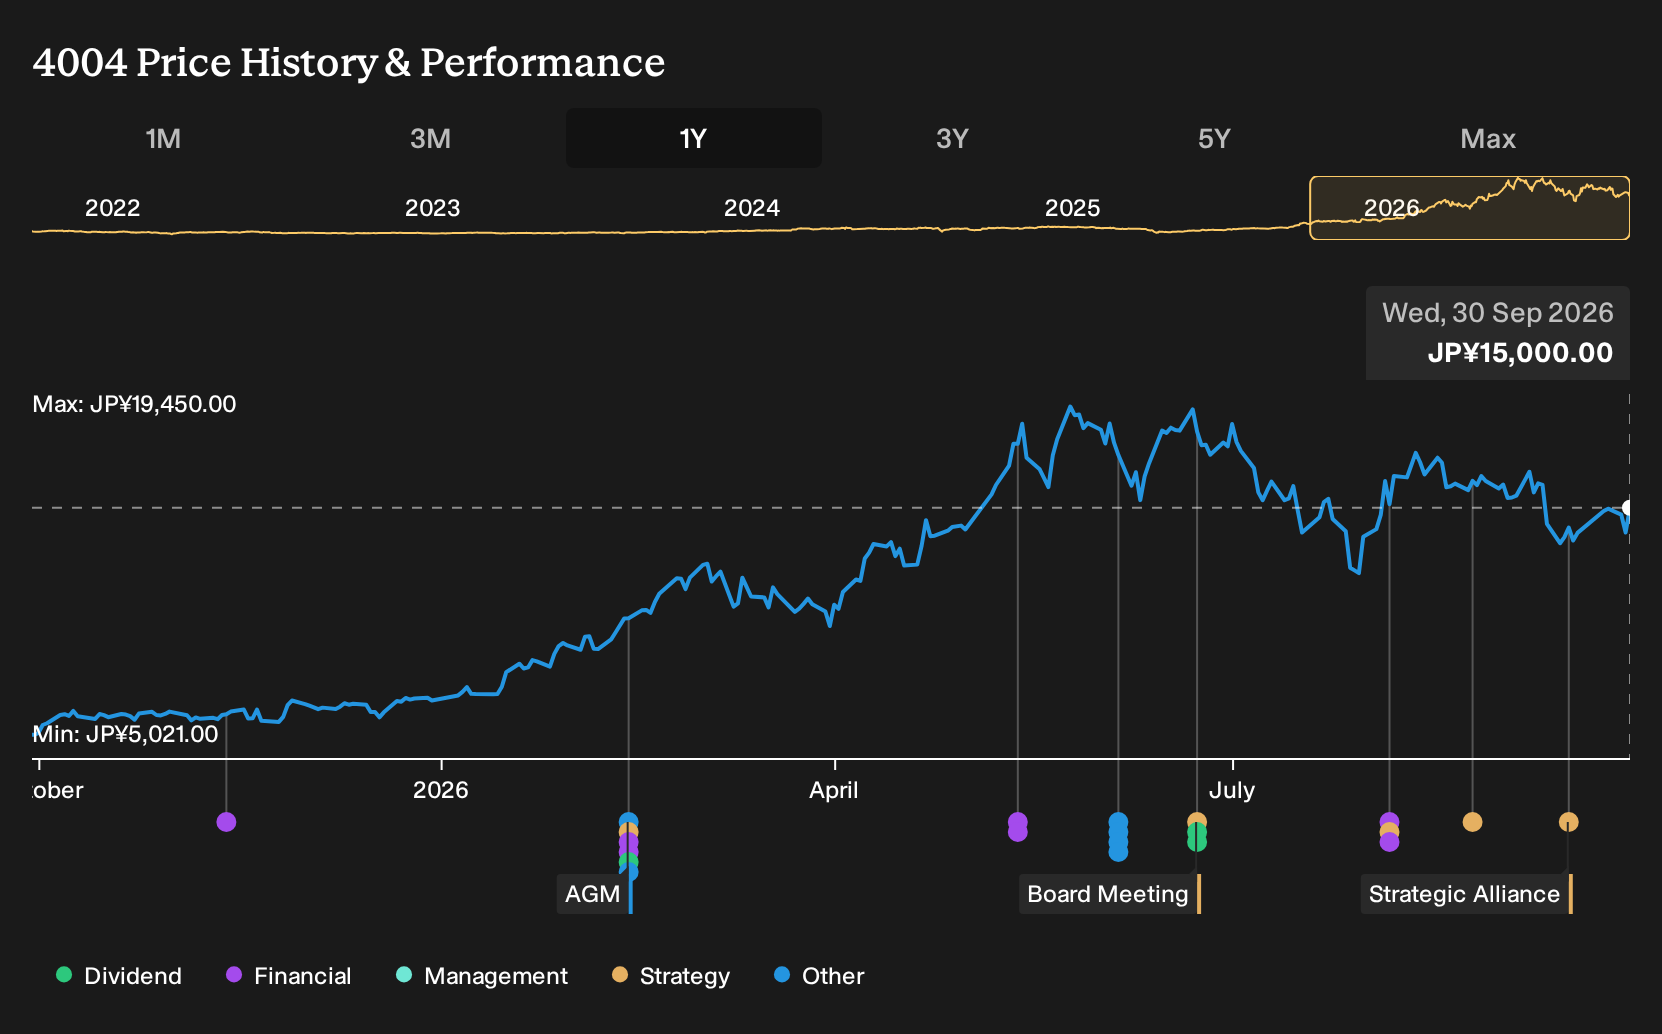This screenshot has width=1662, height=1034.
Task: Jump to 2022 on overview timeline
Action: click(x=112, y=208)
